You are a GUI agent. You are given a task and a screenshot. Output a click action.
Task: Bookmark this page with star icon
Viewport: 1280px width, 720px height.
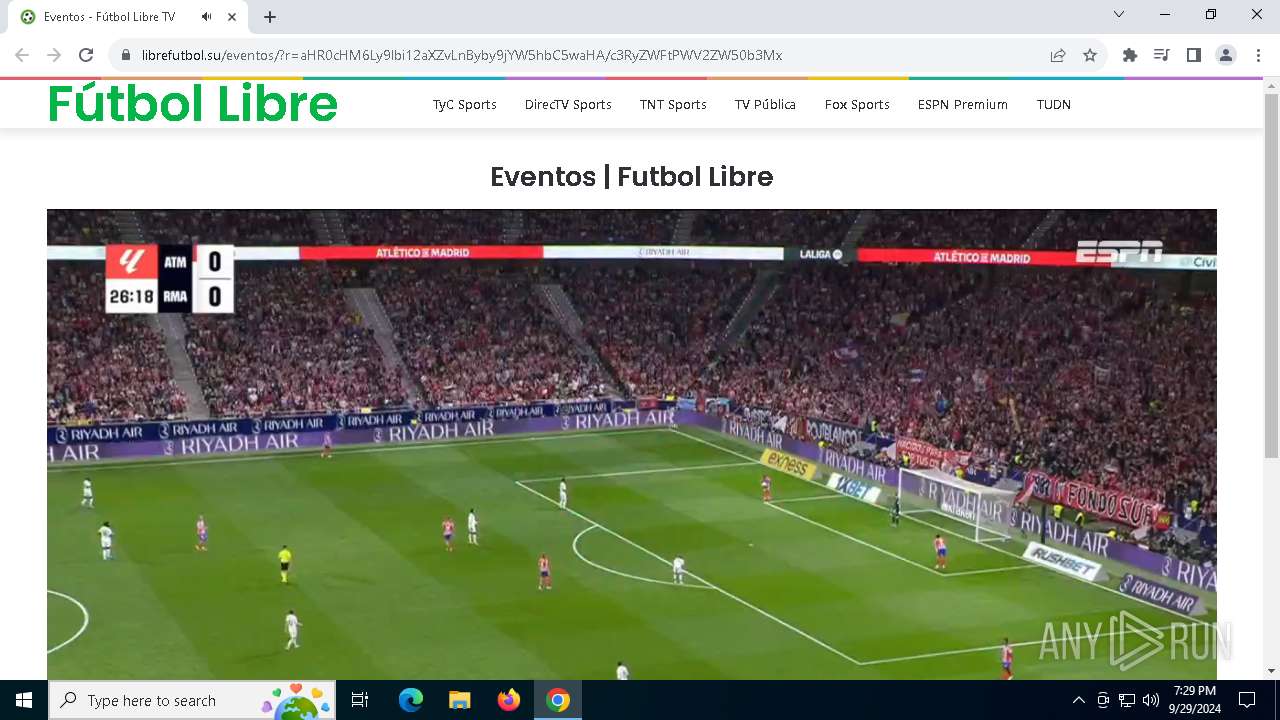pyautogui.click(x=1090, y=55)
